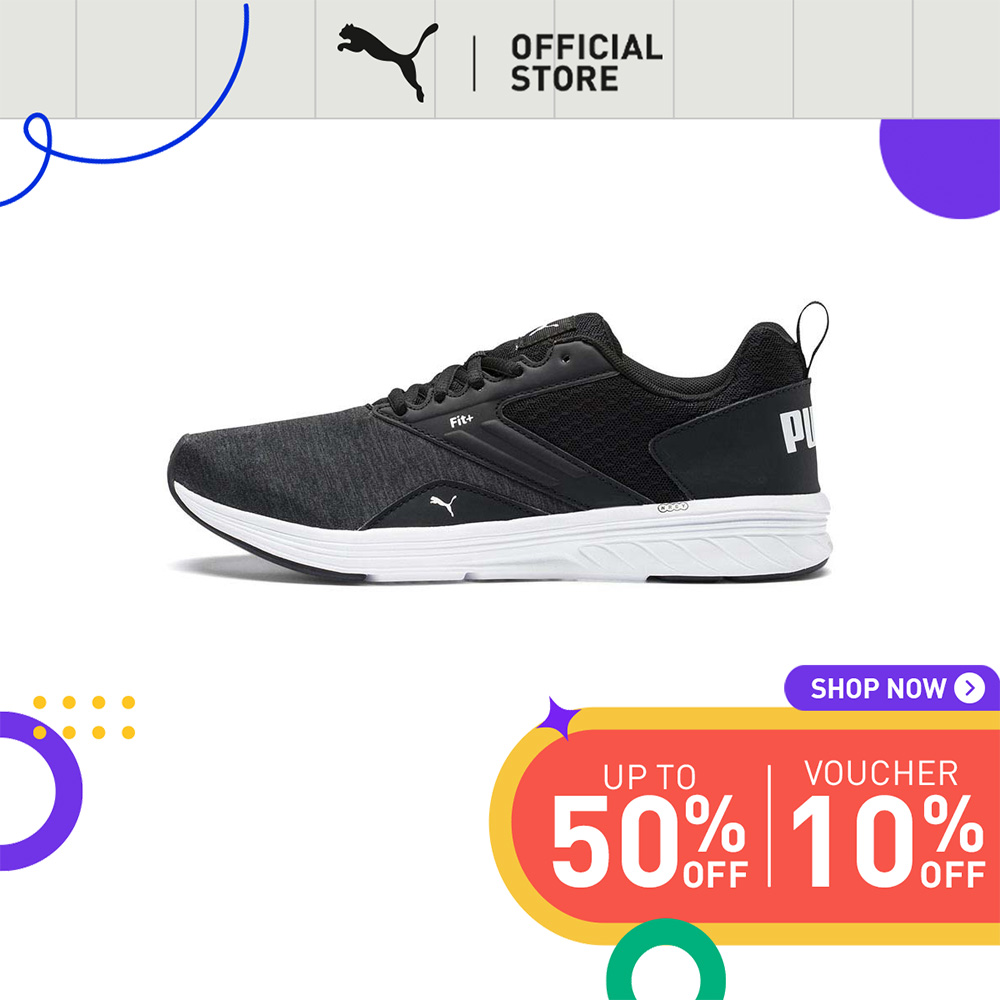Click the arrow icon in SHOP NOW
The width and height of the screenshot is (1000, 1000).
tap(969, 688)
